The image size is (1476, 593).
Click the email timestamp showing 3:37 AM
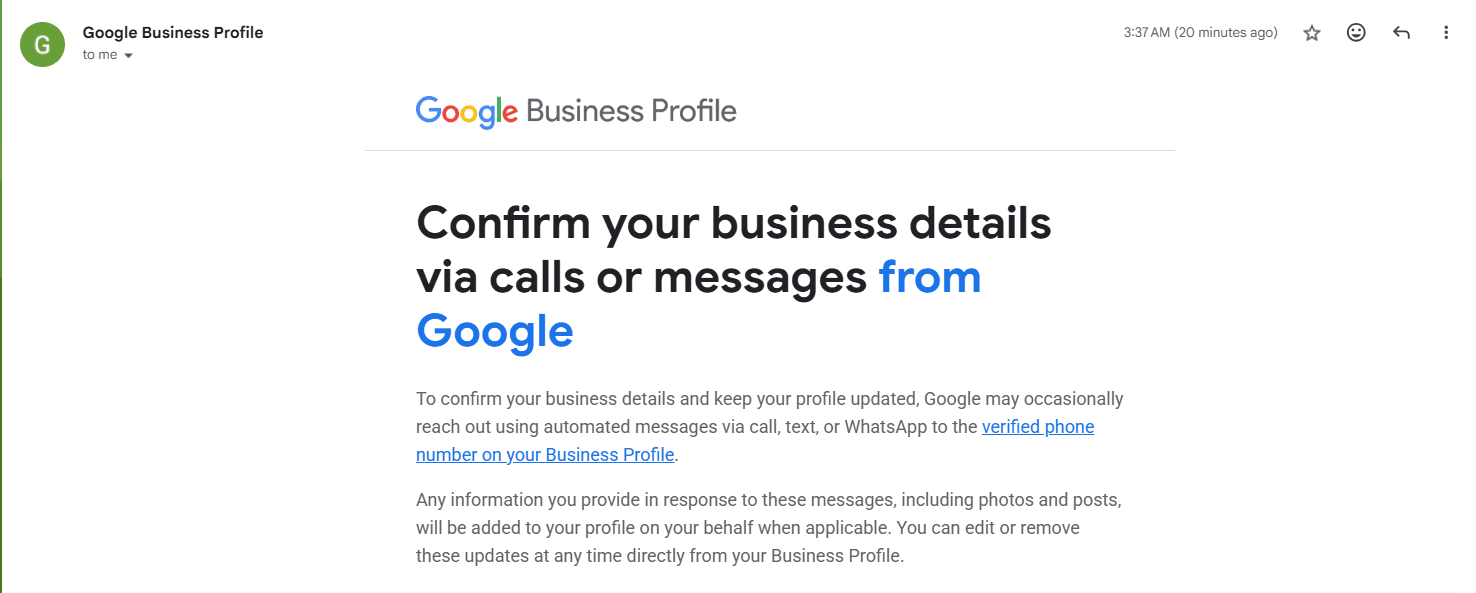click(1199, 32)
